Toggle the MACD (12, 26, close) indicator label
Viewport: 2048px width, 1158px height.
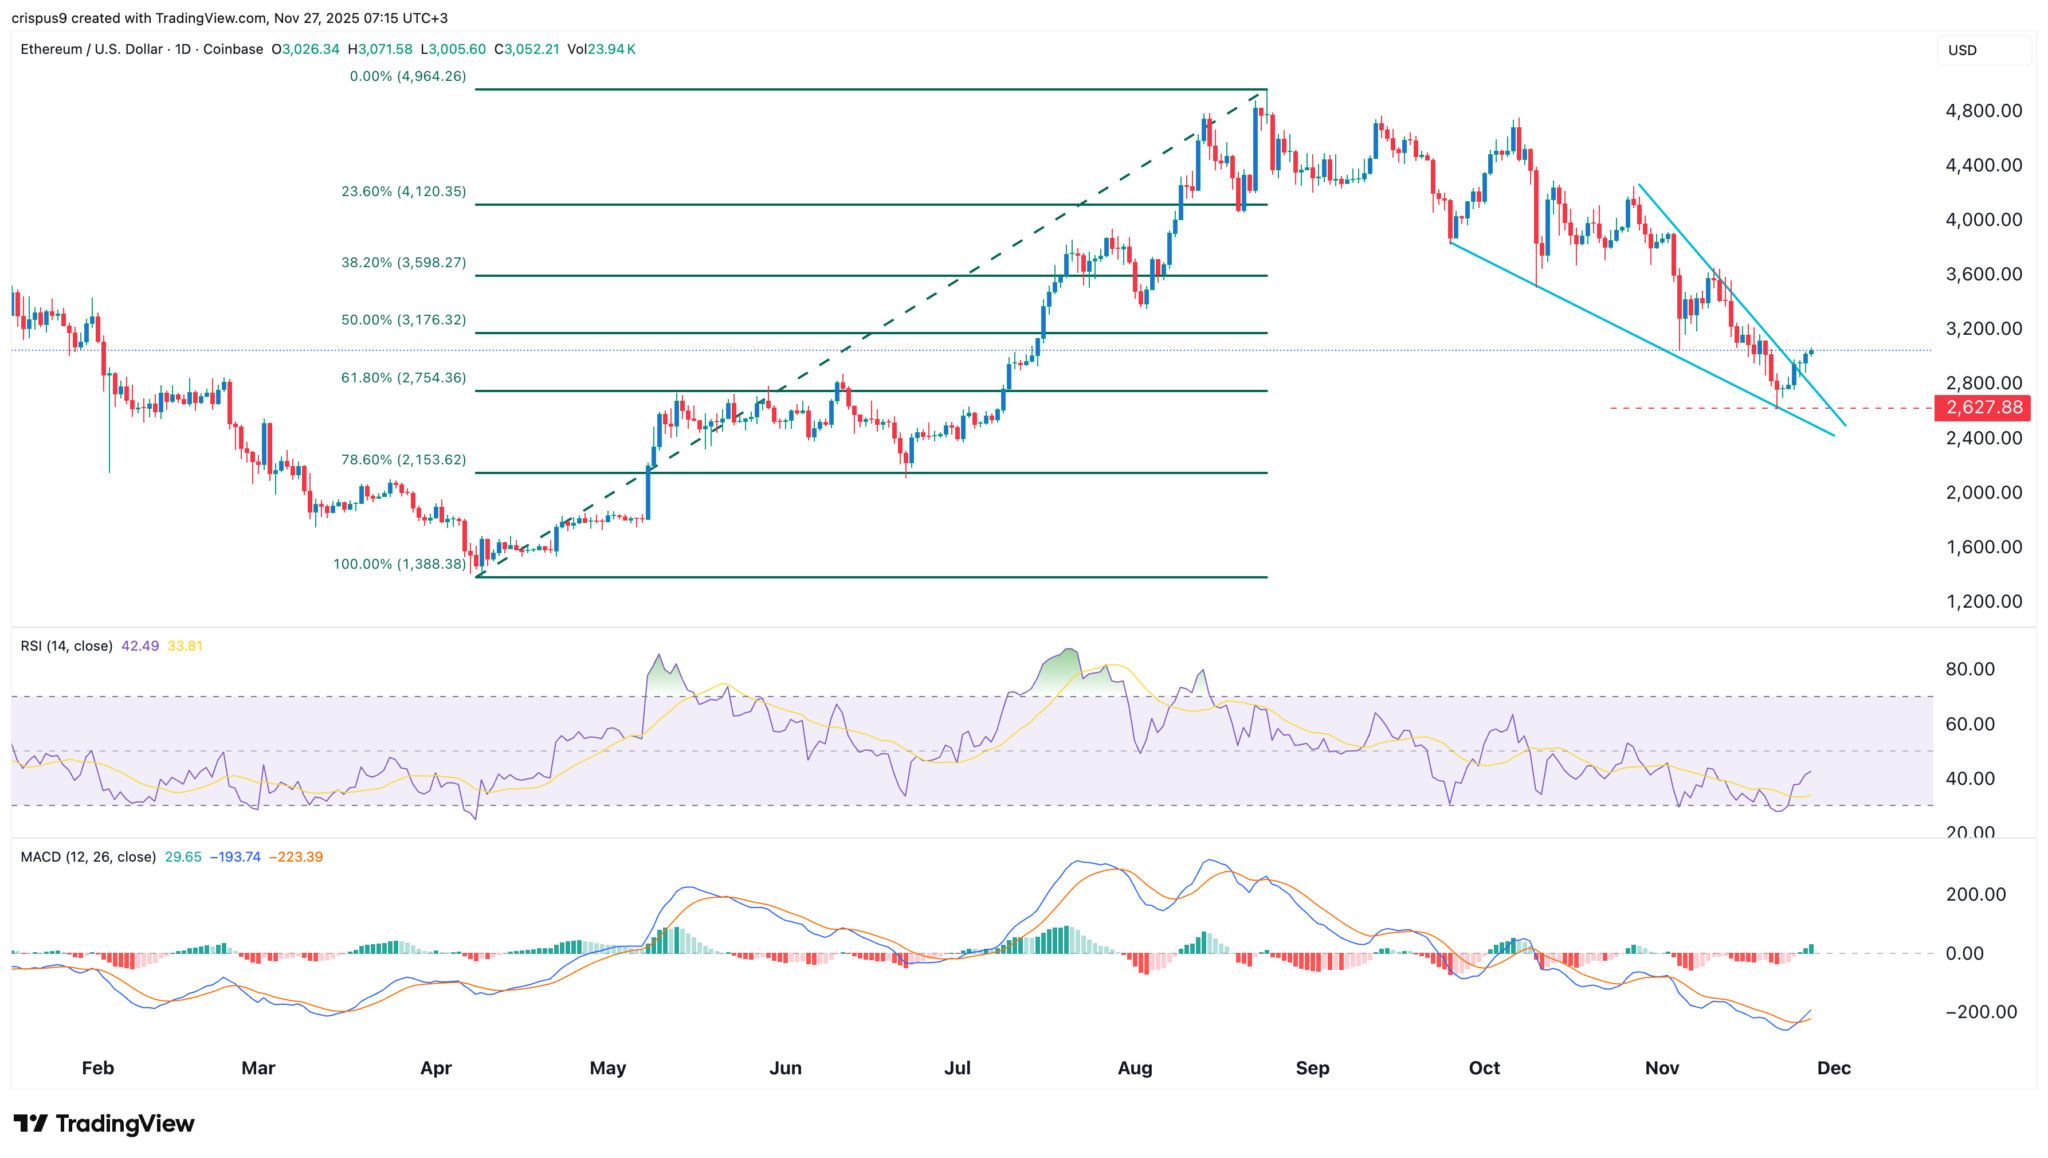pos(86,857)
